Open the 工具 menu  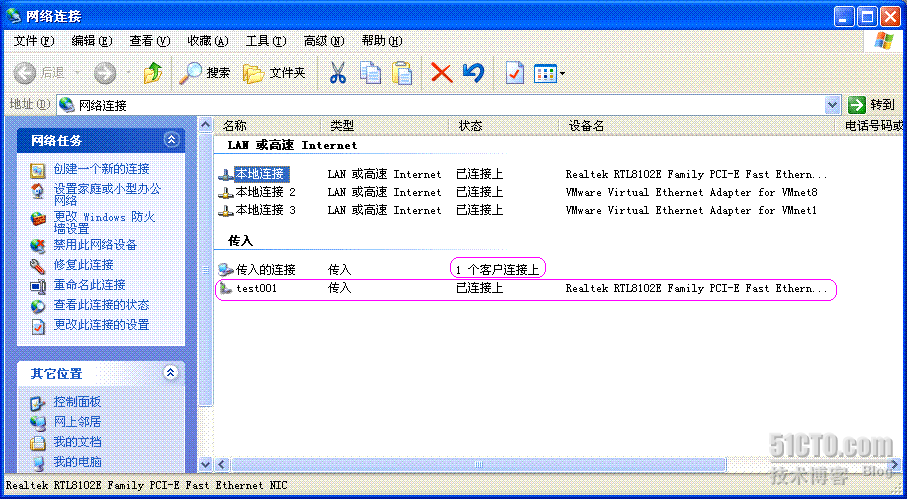pyautogui.click(x=266, y=41)
